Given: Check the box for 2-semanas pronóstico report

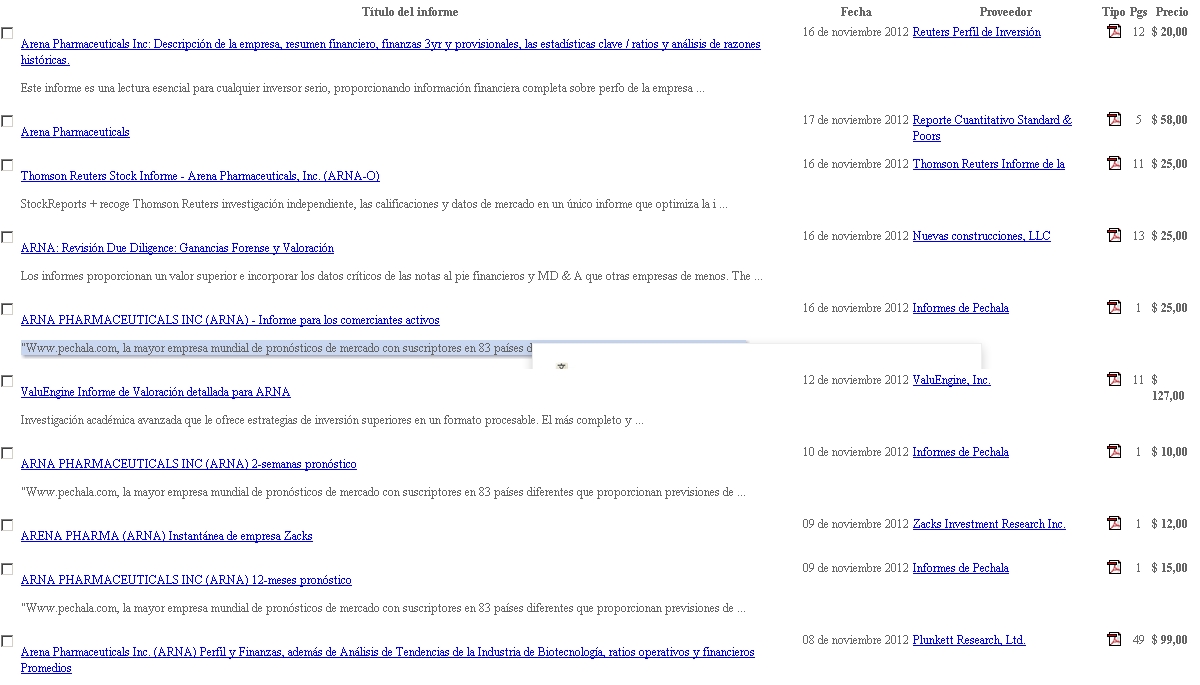Looking at the screenshot, I should point(7,453).
